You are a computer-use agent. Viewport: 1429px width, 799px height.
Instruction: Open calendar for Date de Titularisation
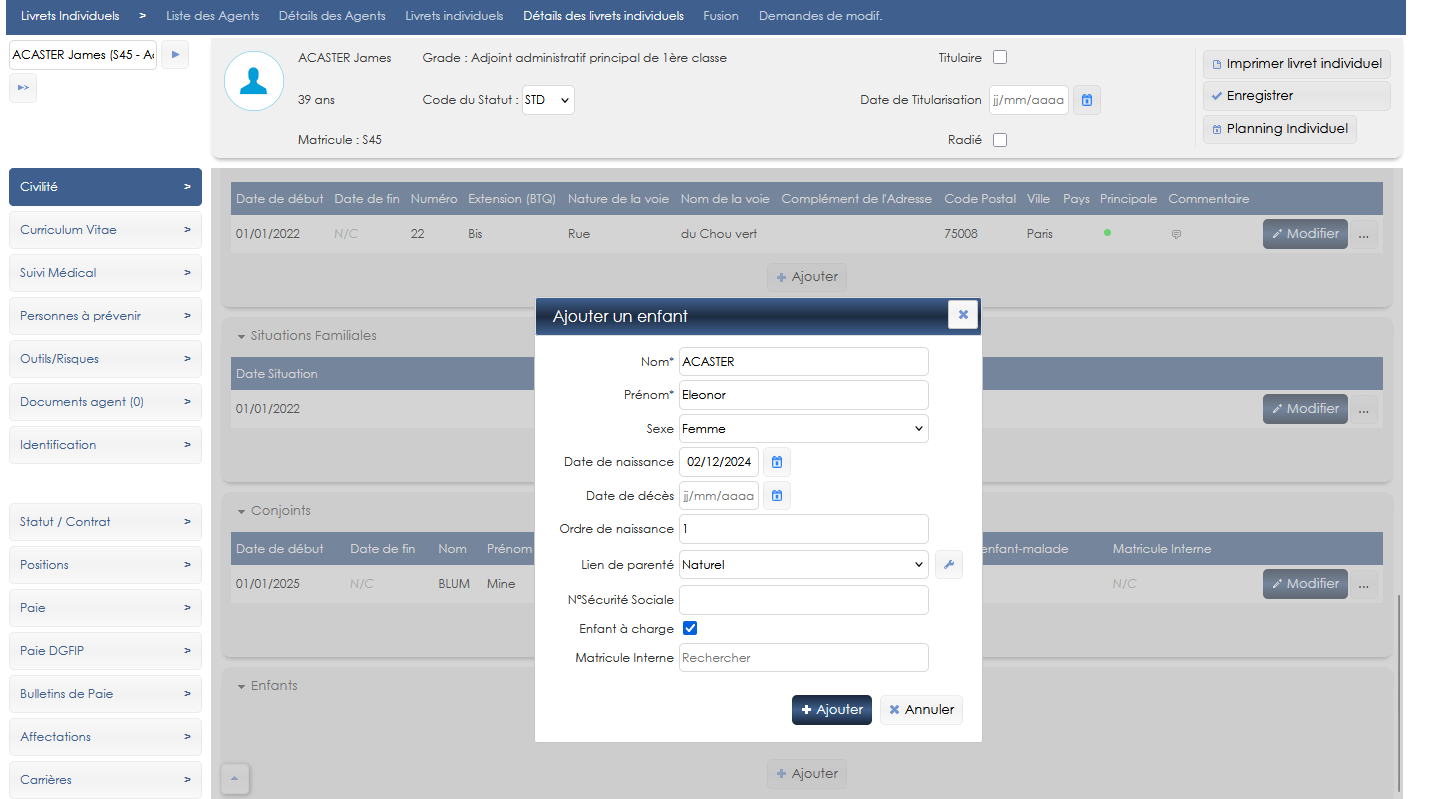pos(1087,100)
